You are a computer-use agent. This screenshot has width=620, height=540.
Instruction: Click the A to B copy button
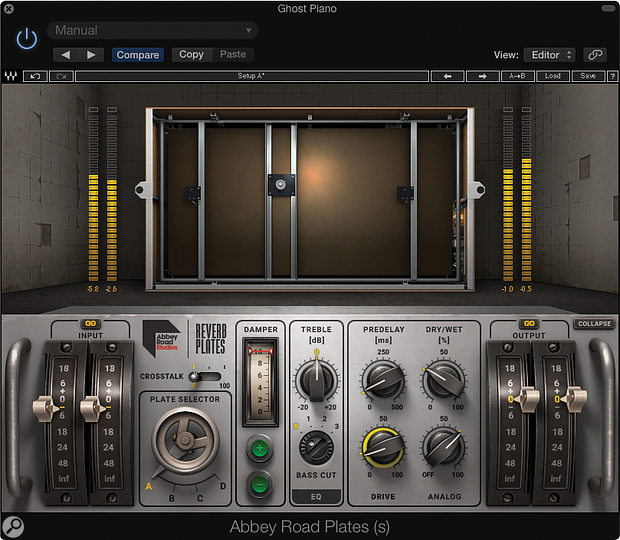click(518, 76)
